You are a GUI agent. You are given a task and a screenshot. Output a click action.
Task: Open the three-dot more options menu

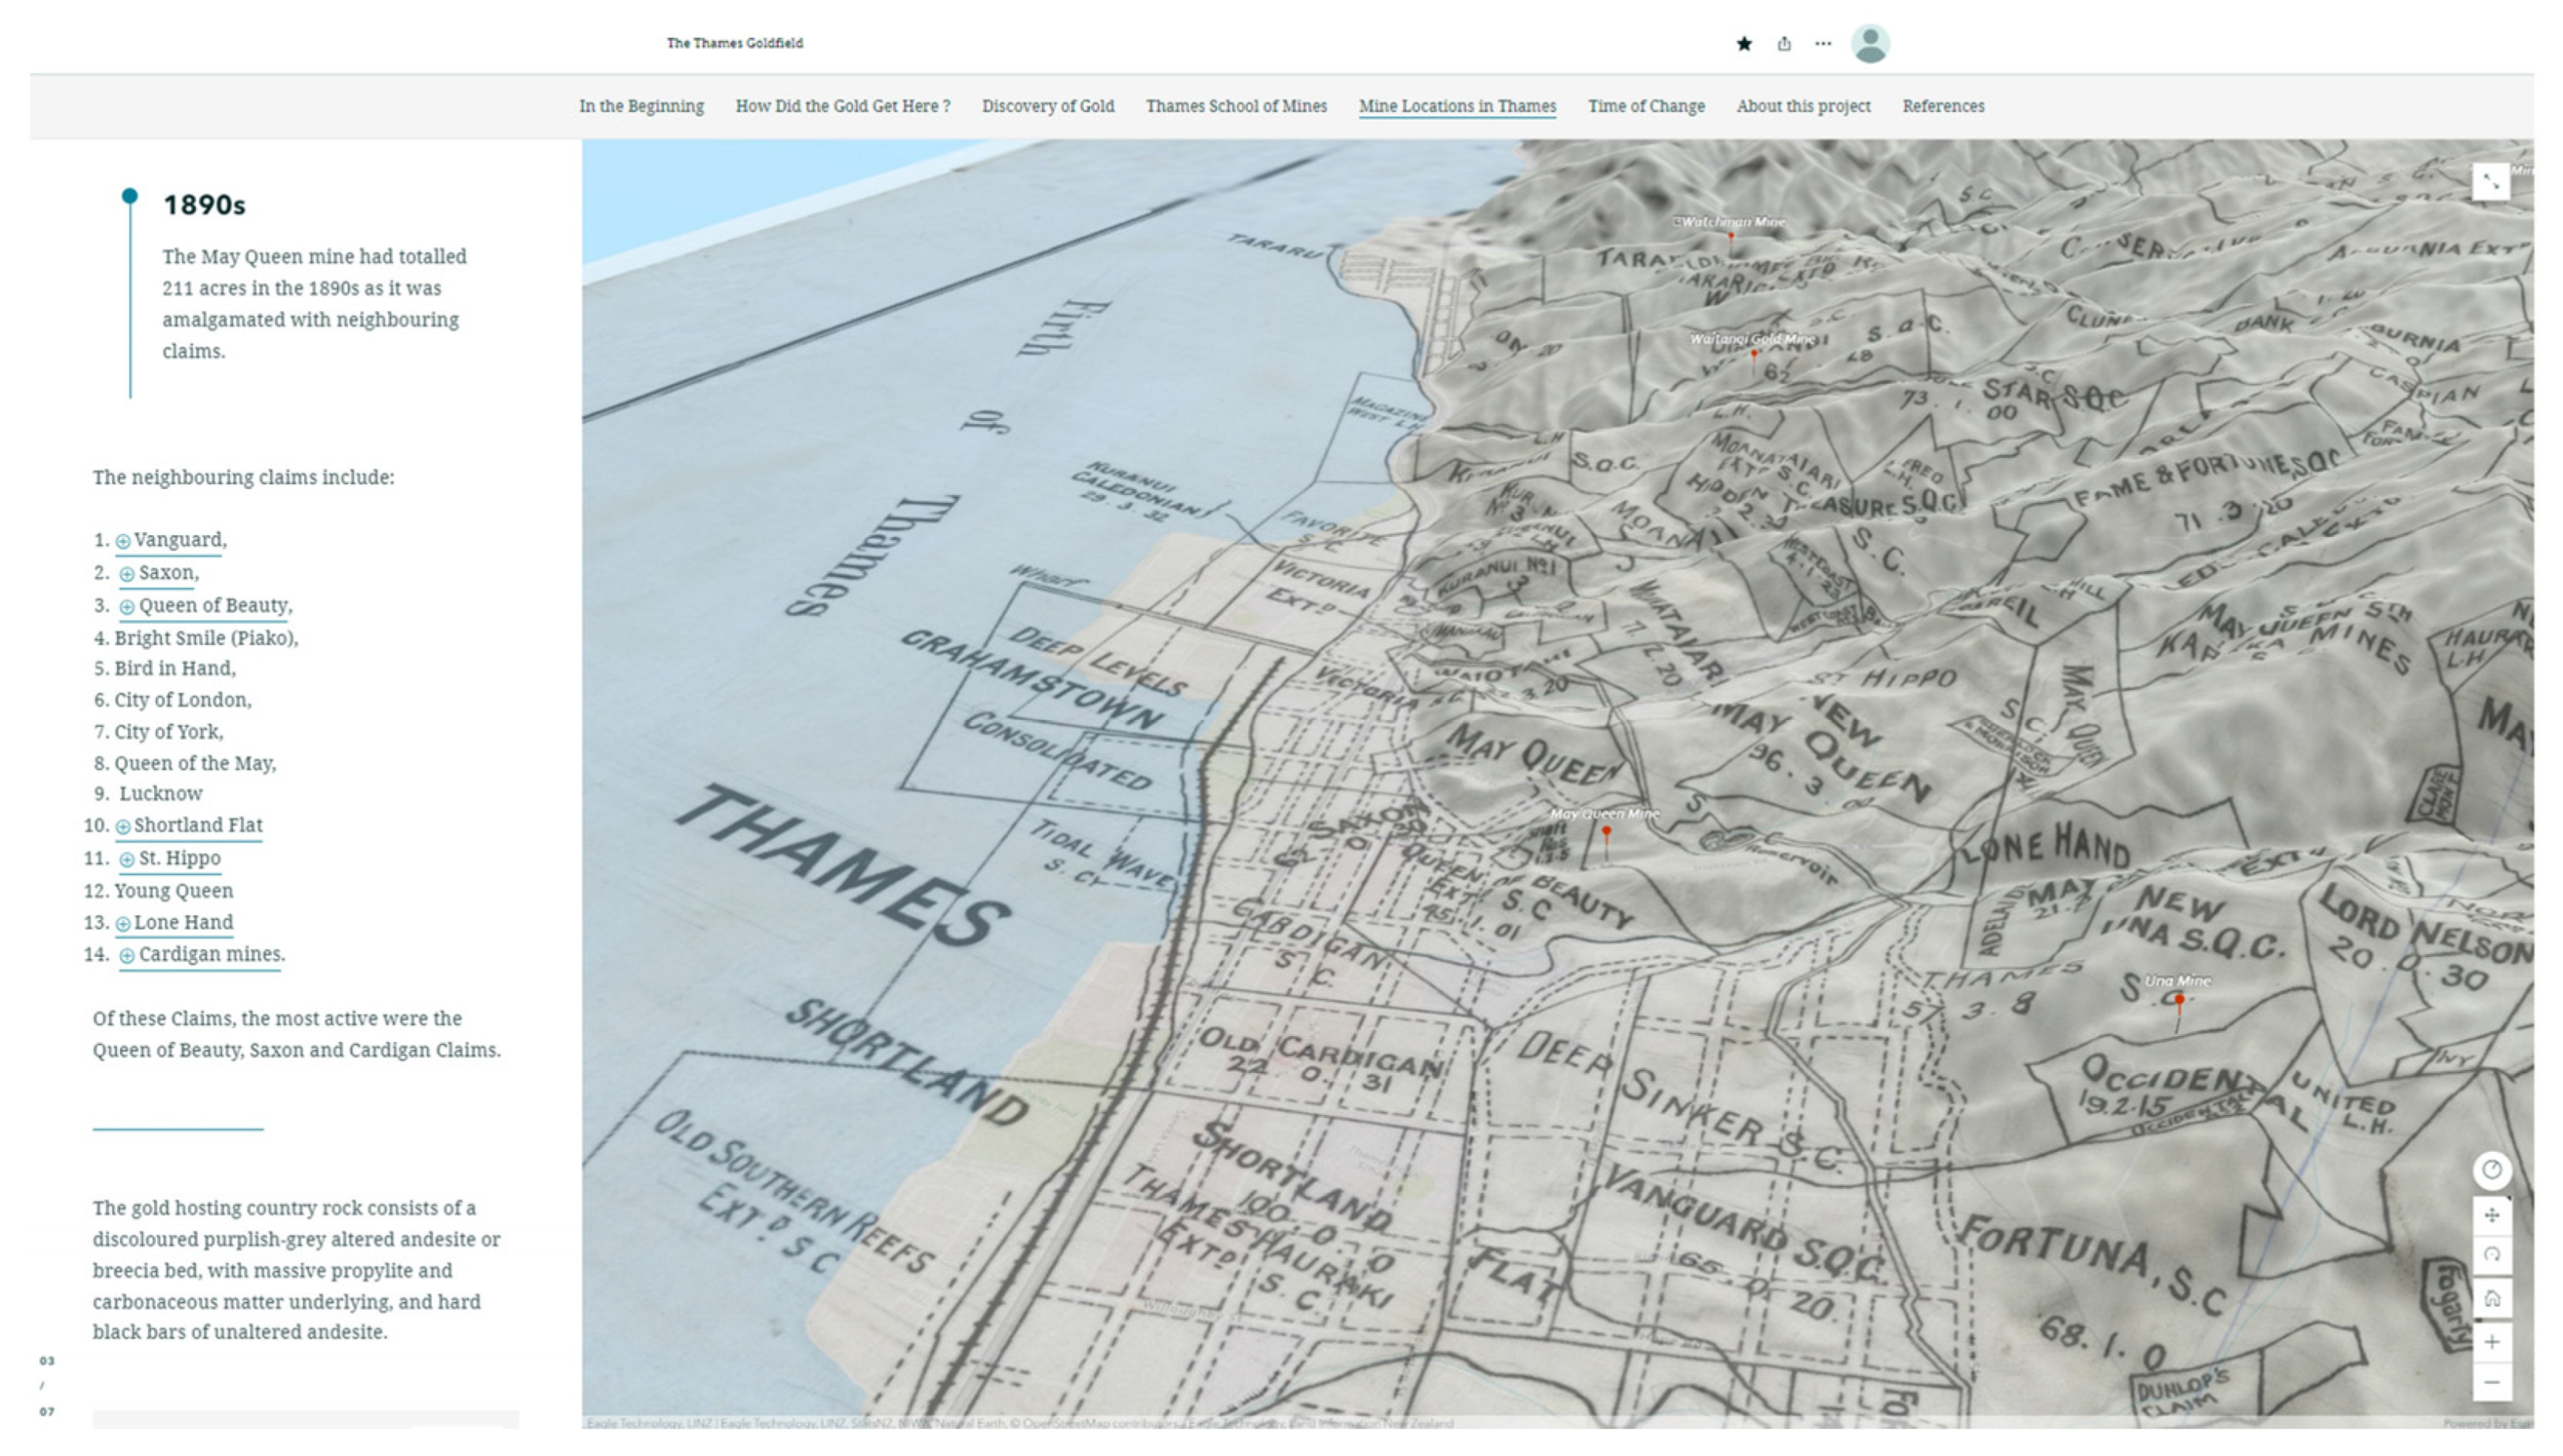pyautogui.click(x=1823, y=43)
